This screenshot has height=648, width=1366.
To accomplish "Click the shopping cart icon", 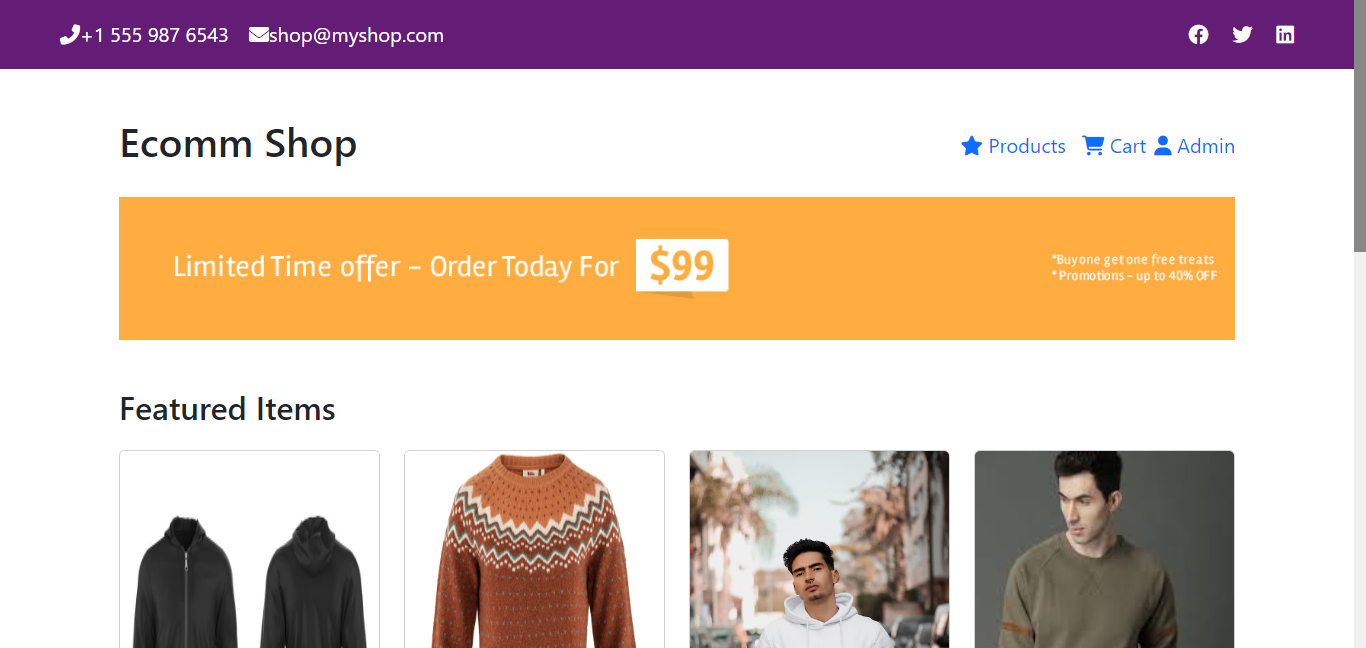I will pos(1093,146).
